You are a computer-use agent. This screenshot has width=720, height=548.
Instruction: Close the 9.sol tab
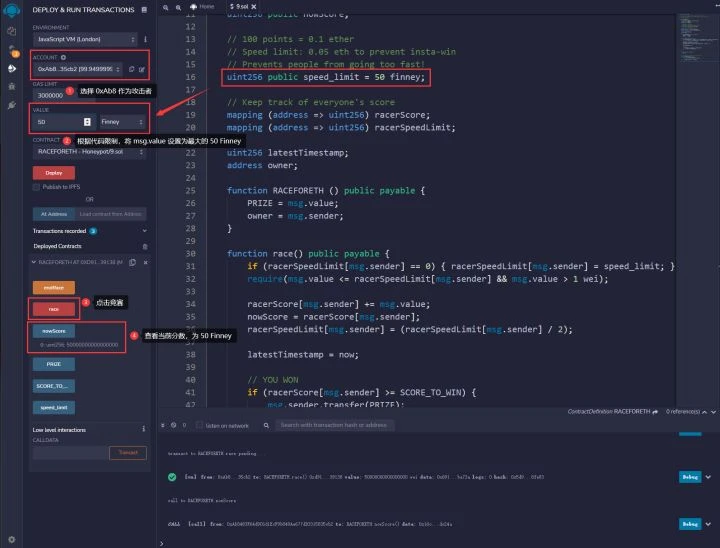tap(253, 6)
